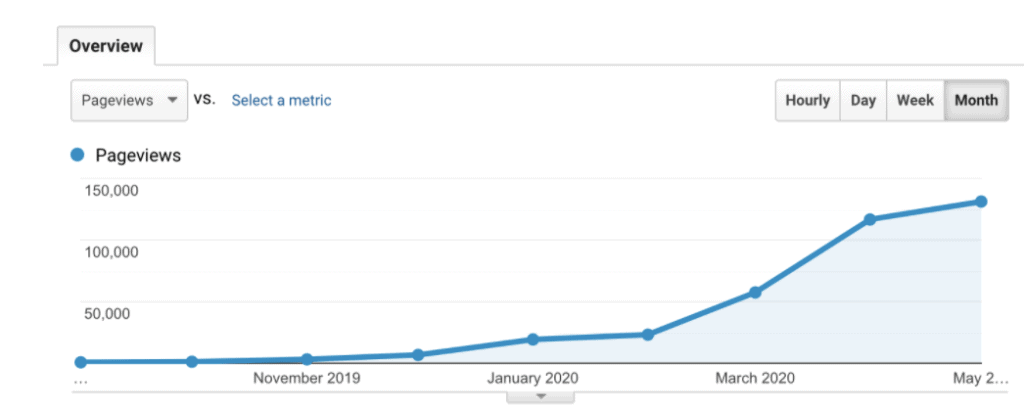Select the Month granularity button

tap(976, 100)
